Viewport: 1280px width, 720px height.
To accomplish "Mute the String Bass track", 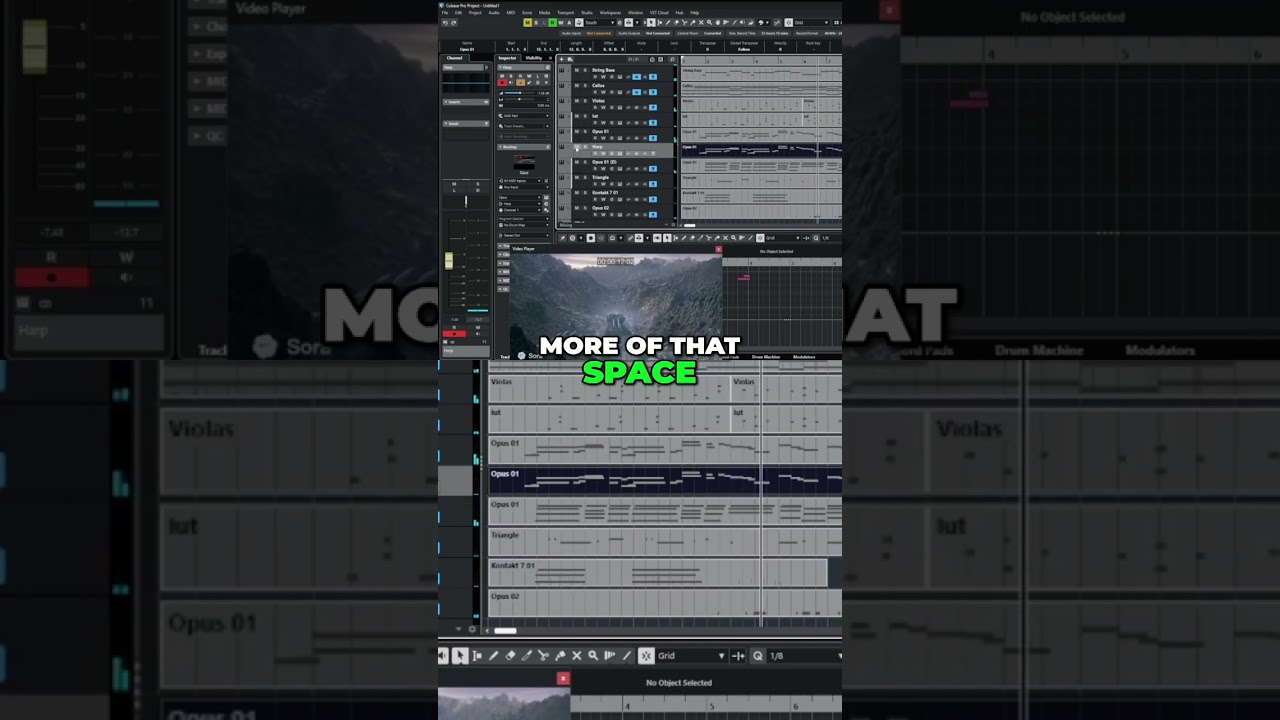I will coord(577,70).
